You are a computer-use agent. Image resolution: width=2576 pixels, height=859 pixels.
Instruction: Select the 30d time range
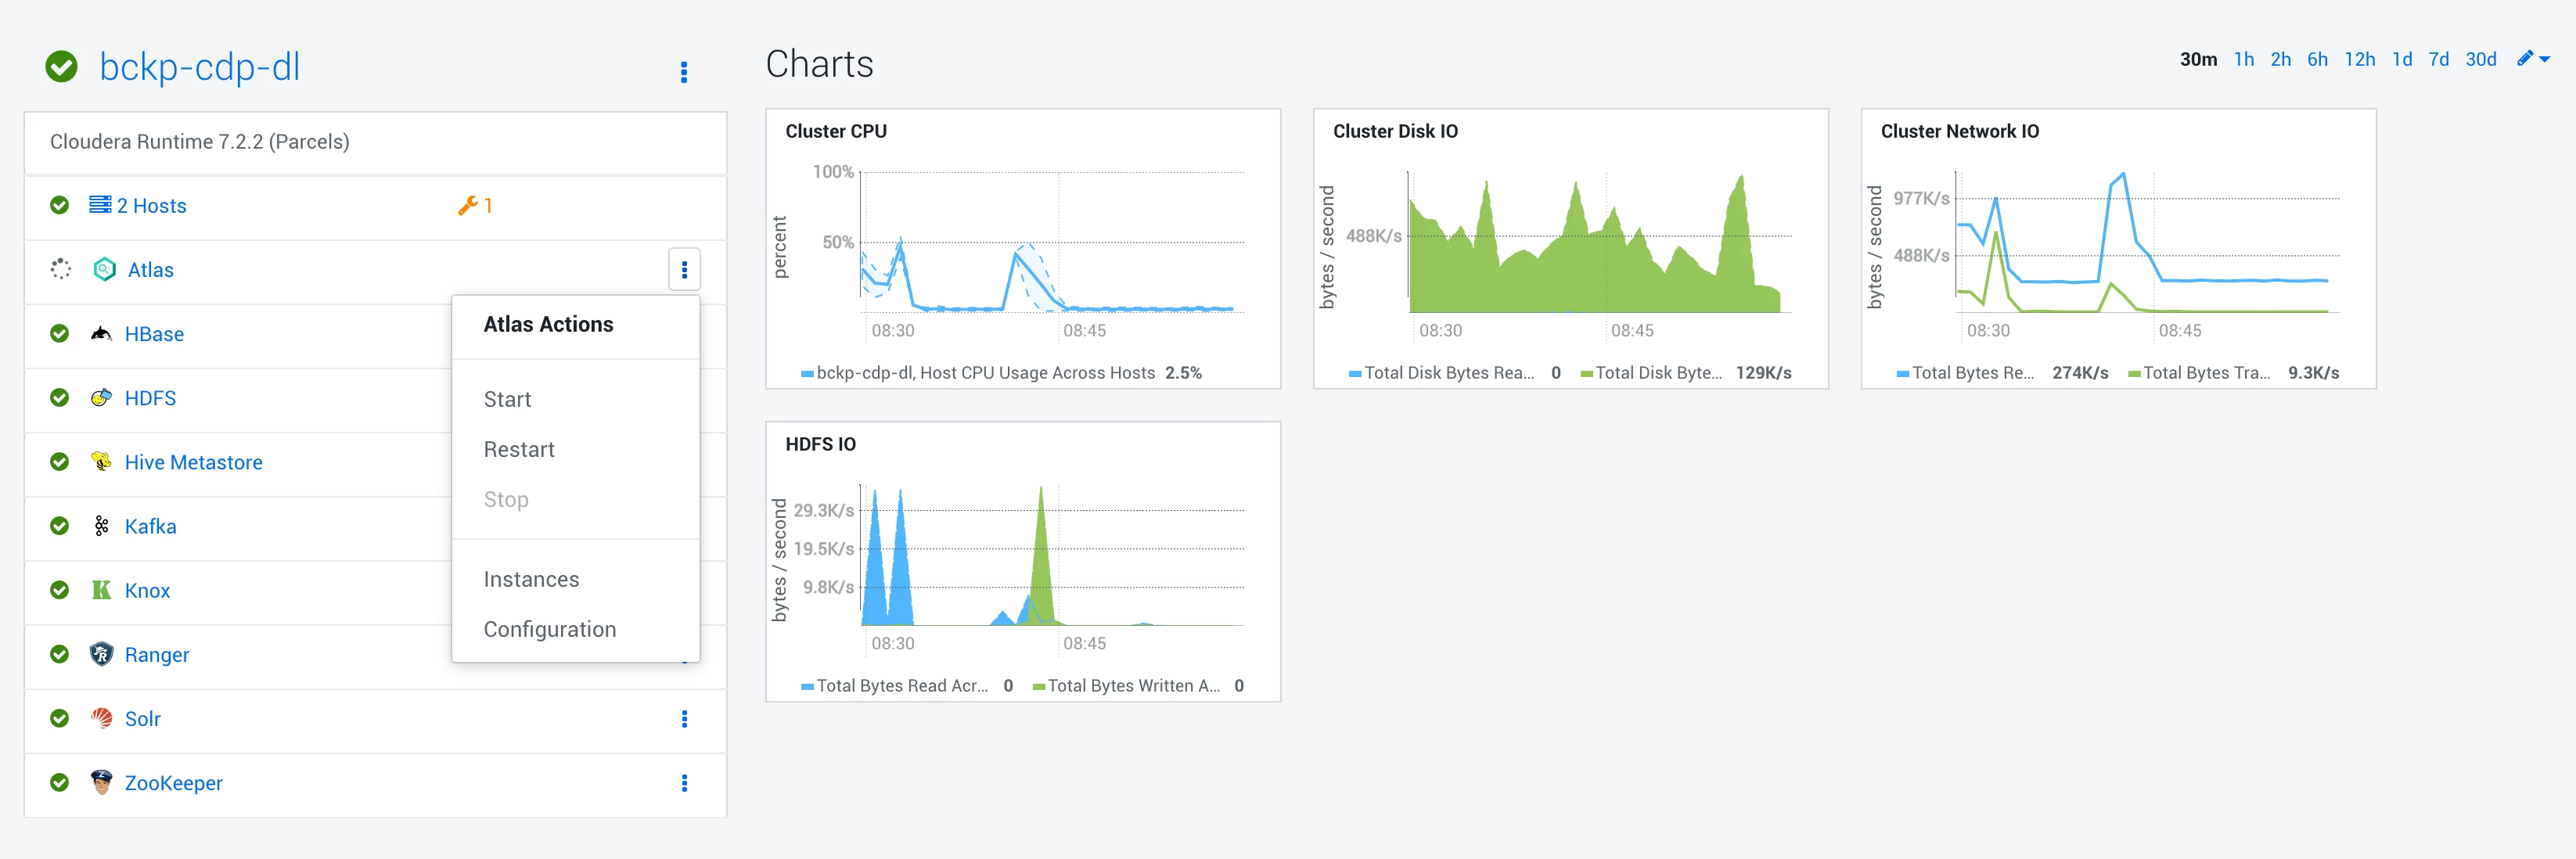tap(2480, 59)
